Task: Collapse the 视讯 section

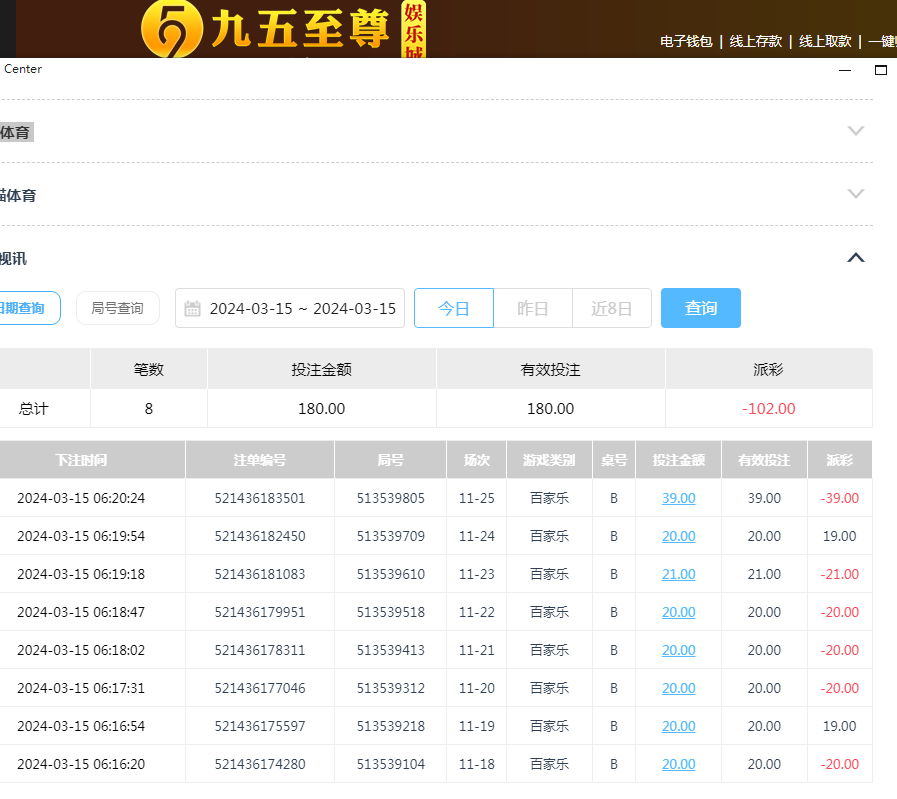Action: coord(855,258)
